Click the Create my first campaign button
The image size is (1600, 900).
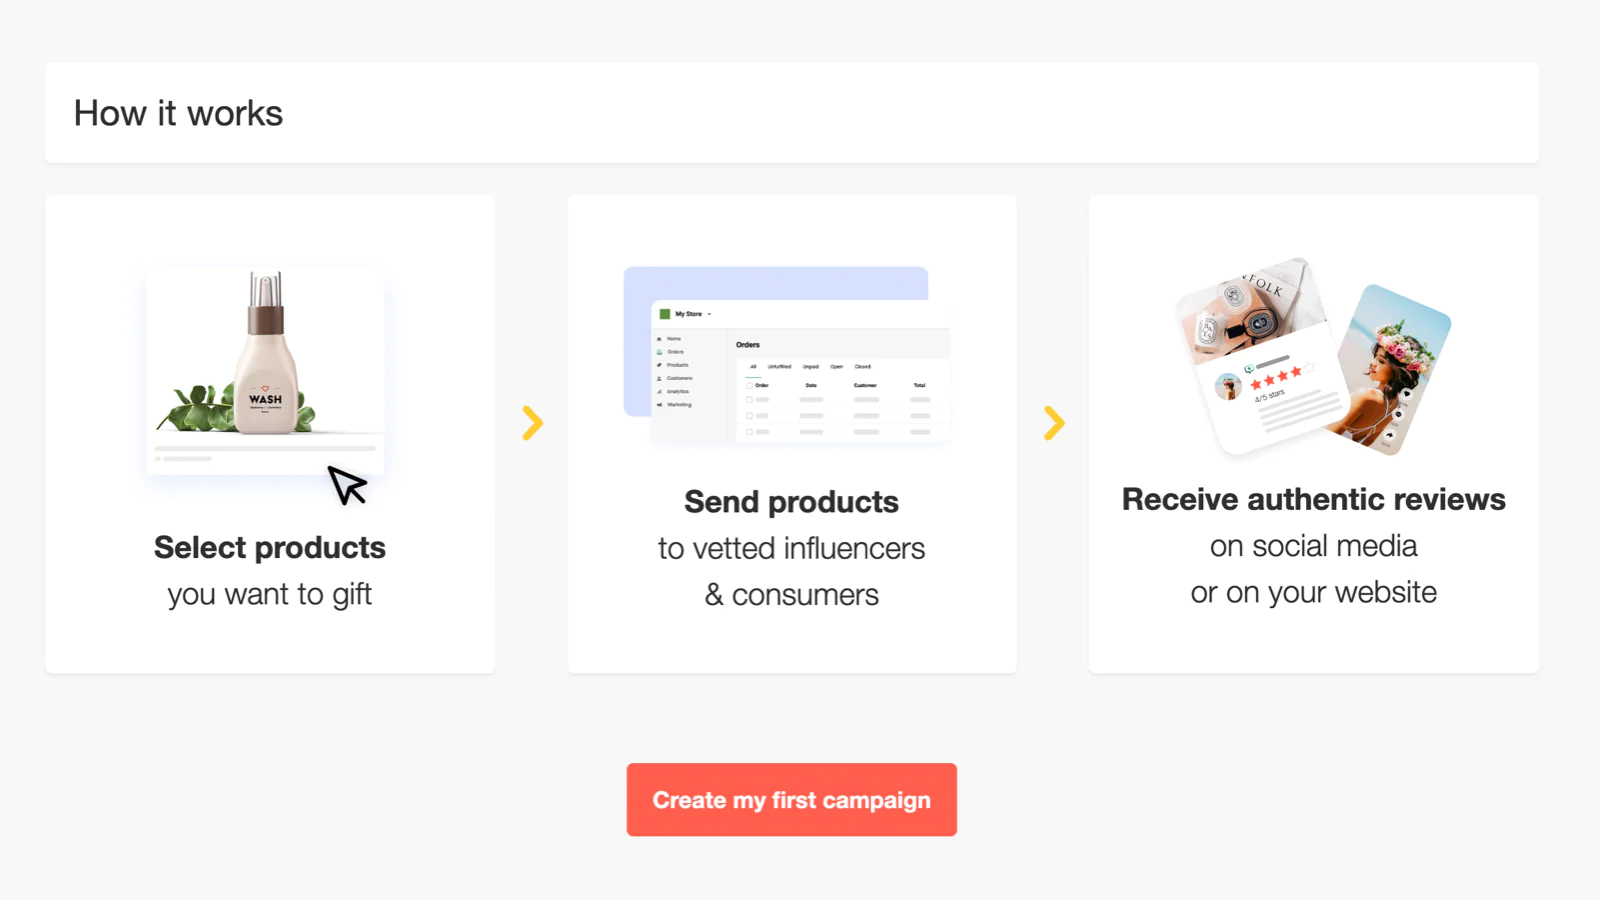pyautogui.click(x=791, y=800)
